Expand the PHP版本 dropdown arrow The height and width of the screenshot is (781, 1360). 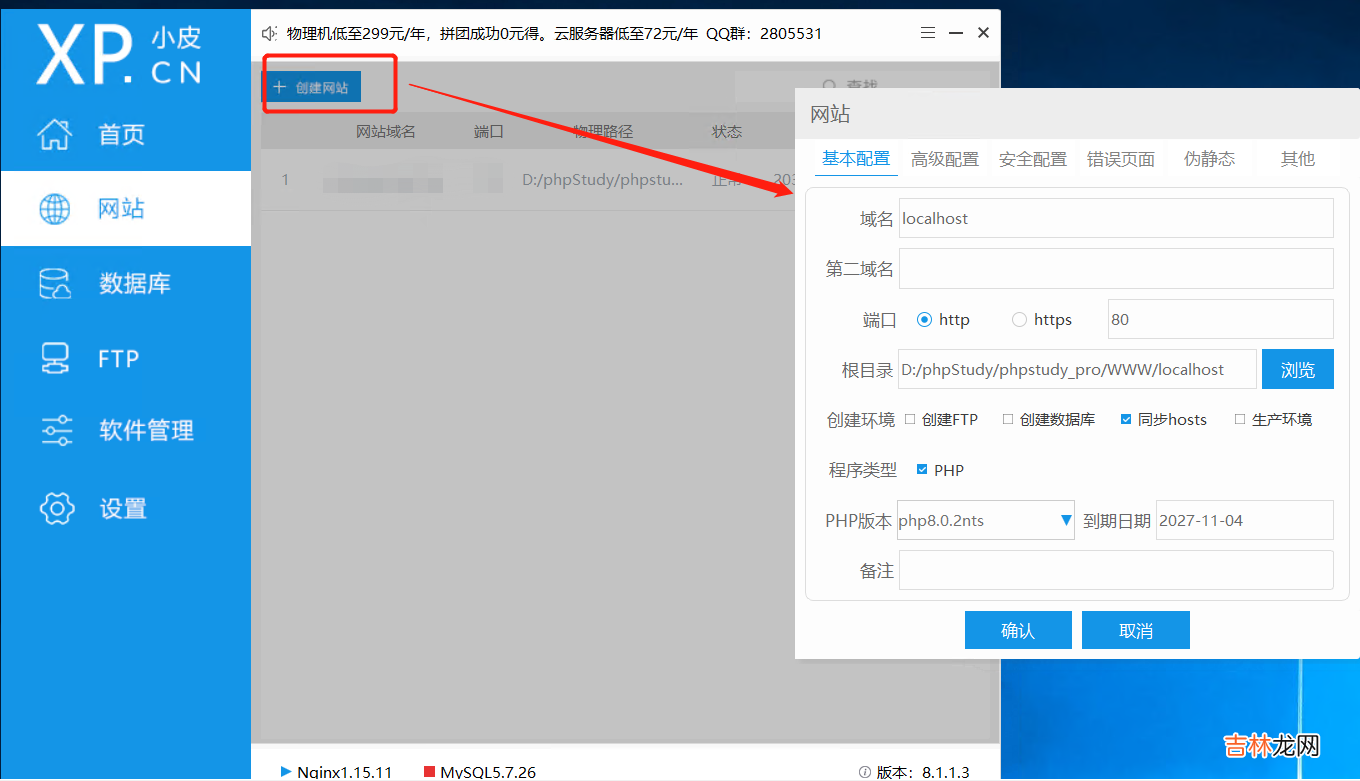(1065, 520)
